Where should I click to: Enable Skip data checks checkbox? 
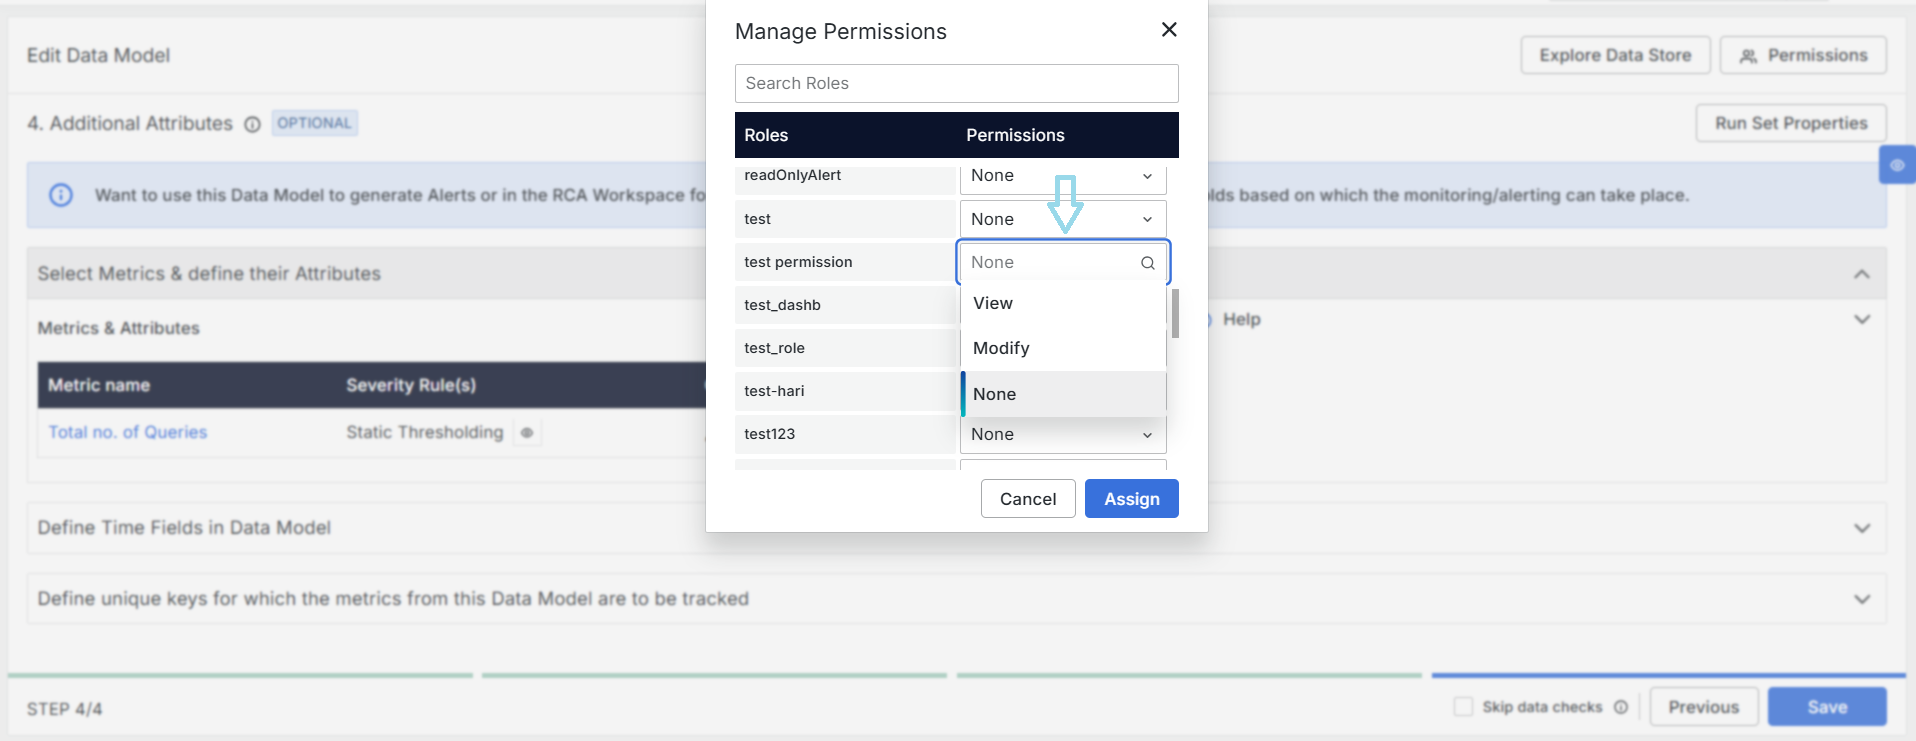click(1463, 707)
